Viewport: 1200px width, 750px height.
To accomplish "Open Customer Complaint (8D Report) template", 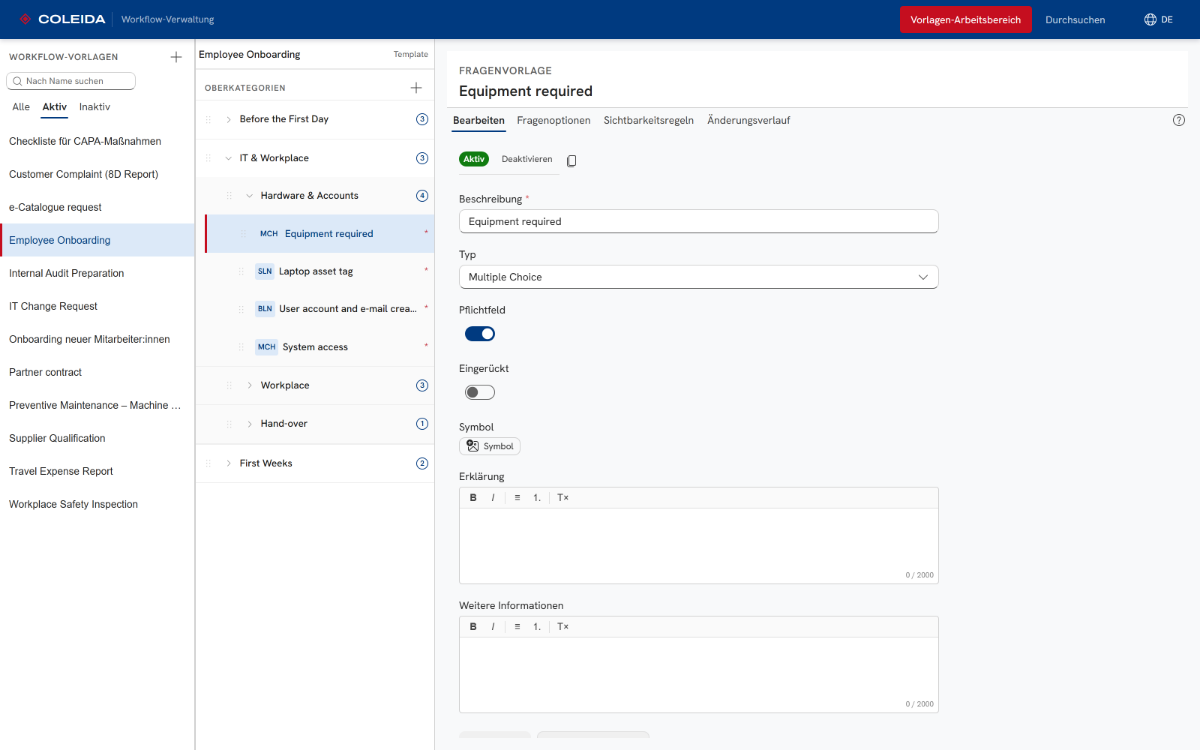I will pyautogui.click(x=97, y=174).
